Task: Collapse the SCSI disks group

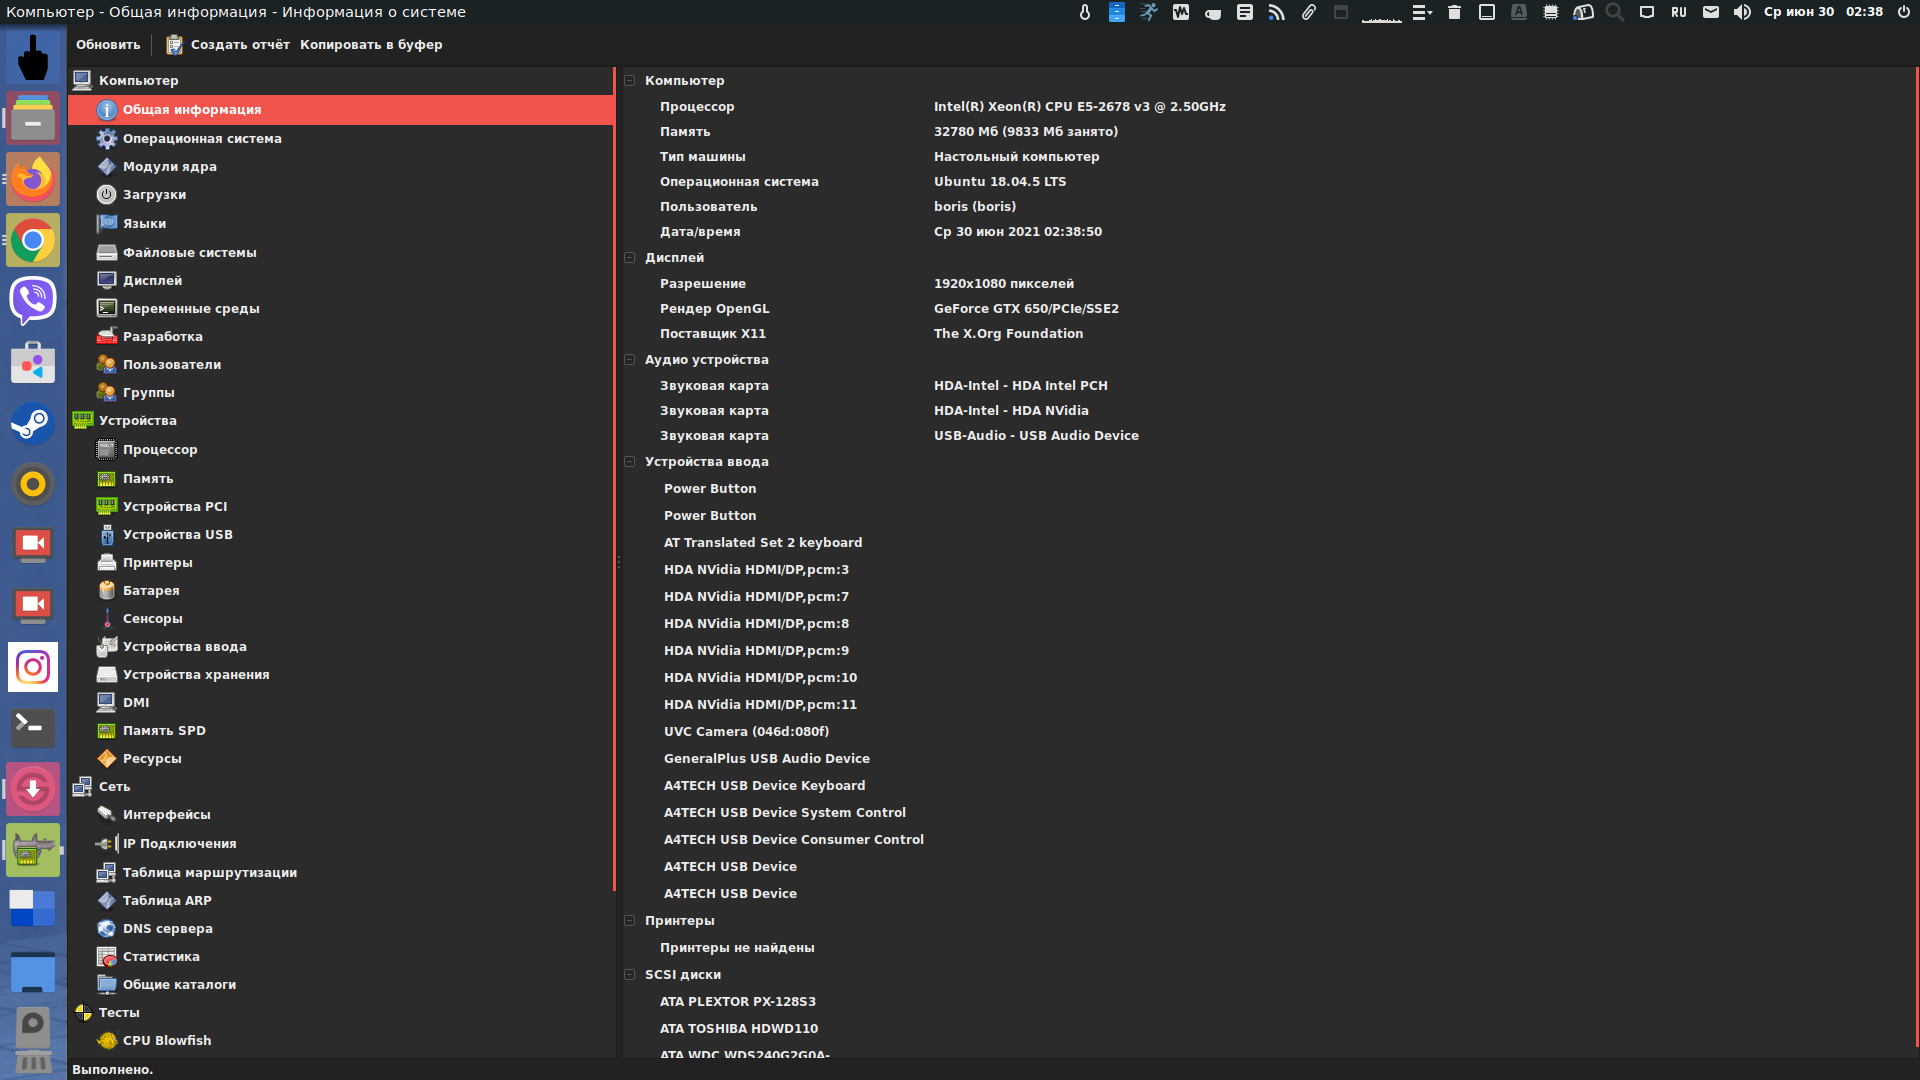Action: coord(630,975)
